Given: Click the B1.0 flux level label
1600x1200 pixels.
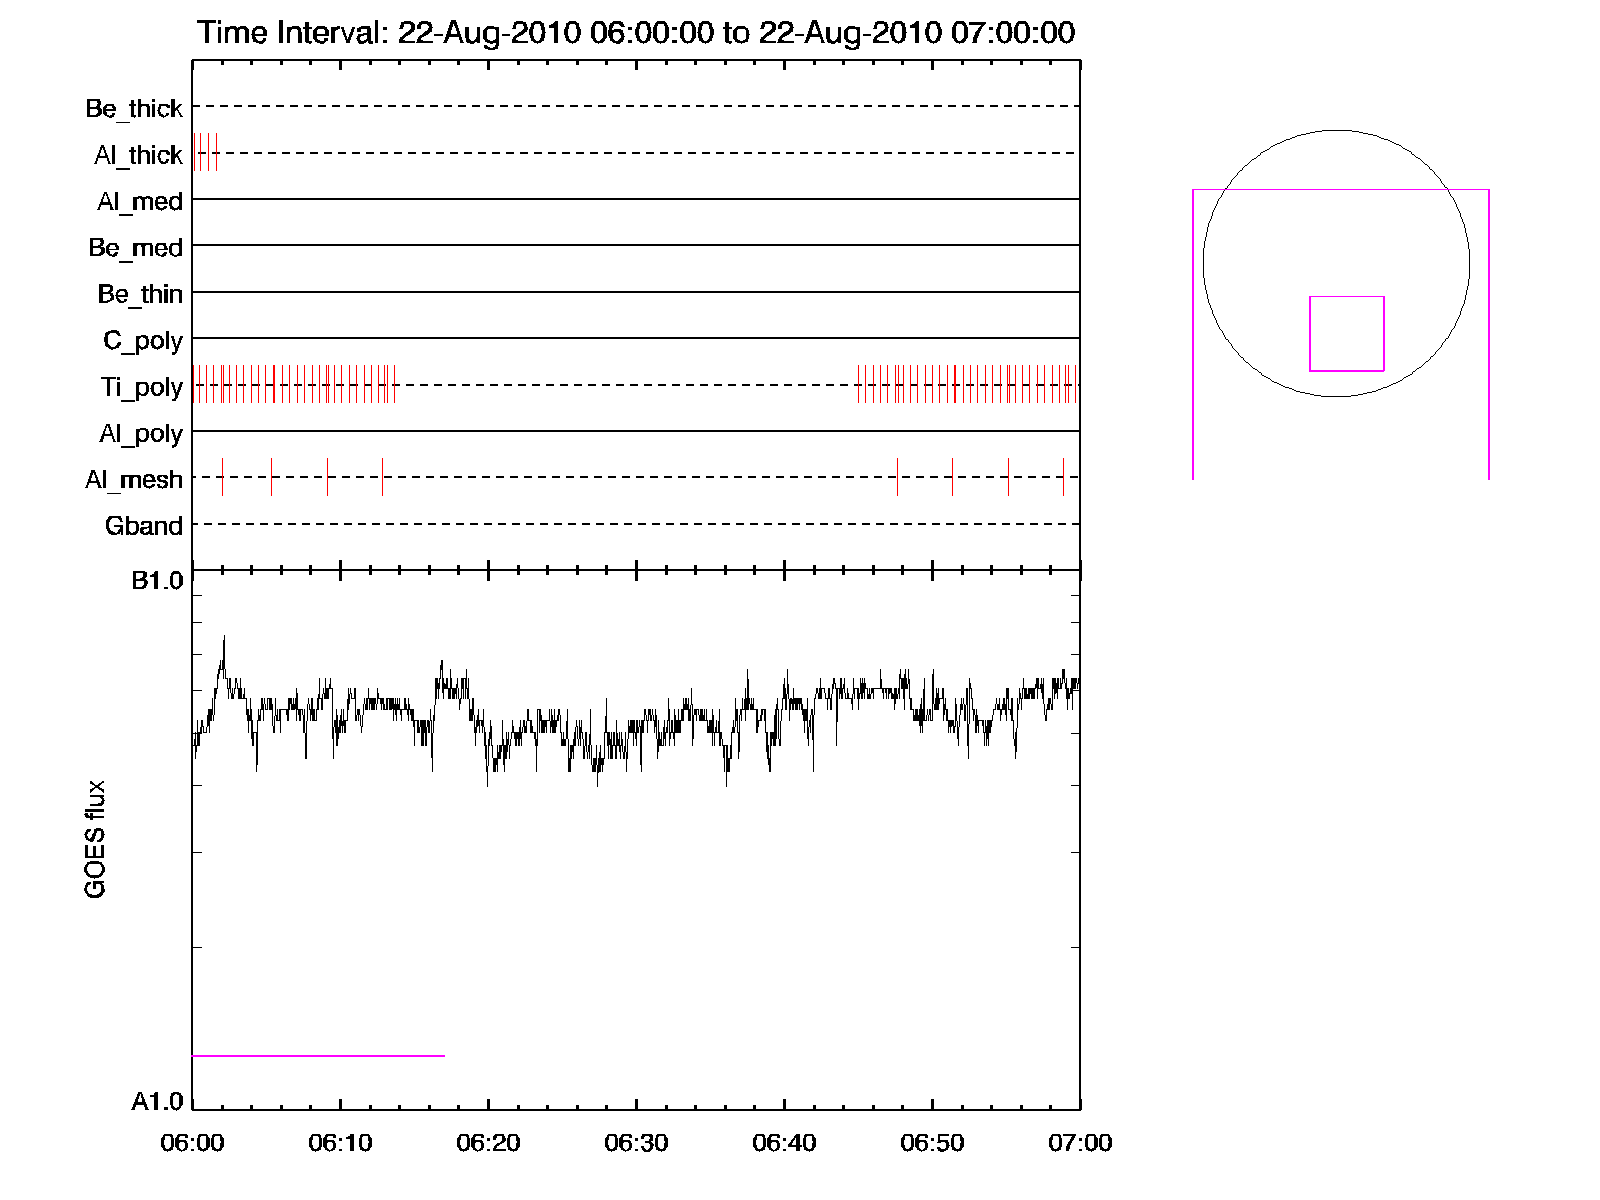Looking at the screenshot, I should pos(157,581).
